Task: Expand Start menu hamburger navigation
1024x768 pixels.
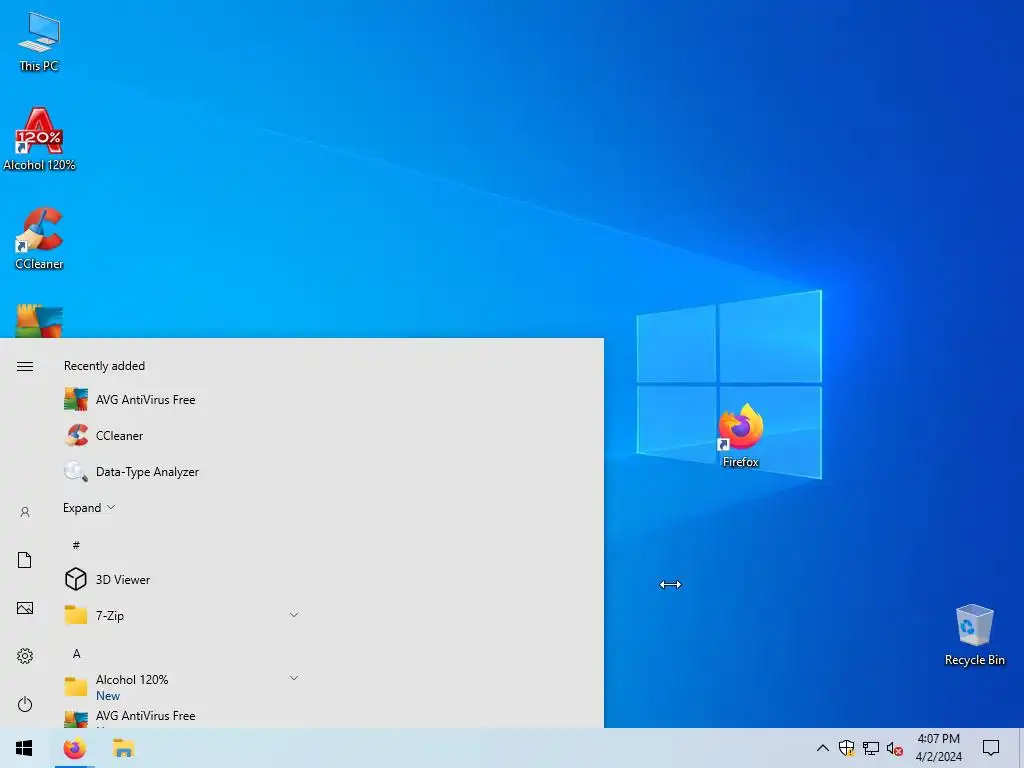Action: 25,366
